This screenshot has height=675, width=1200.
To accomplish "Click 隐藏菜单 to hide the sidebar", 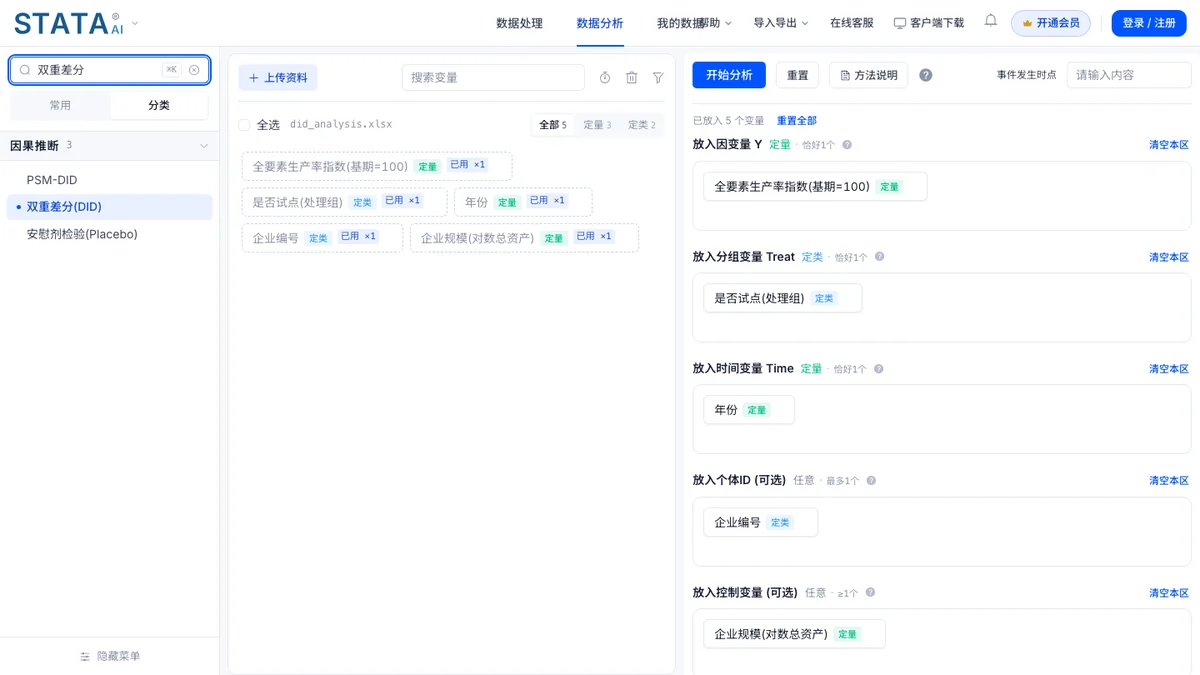I will pyautogui.click(x=110, y=656).
